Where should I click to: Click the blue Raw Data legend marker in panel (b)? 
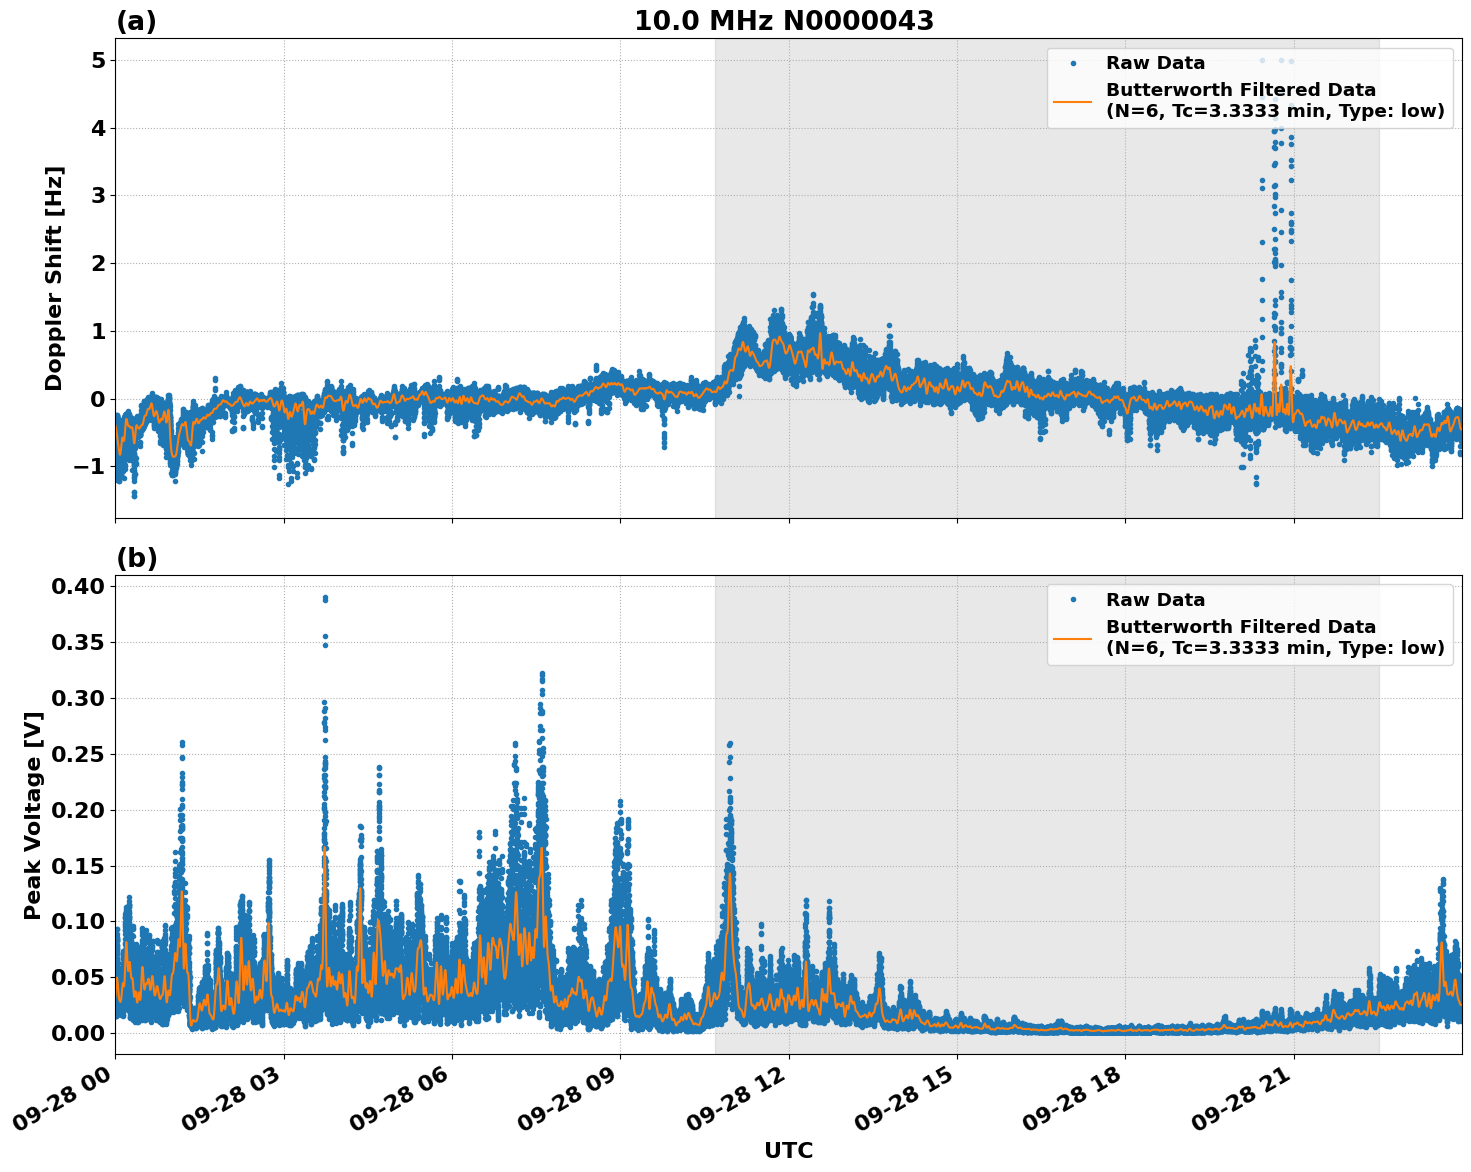pos(1073,597)
